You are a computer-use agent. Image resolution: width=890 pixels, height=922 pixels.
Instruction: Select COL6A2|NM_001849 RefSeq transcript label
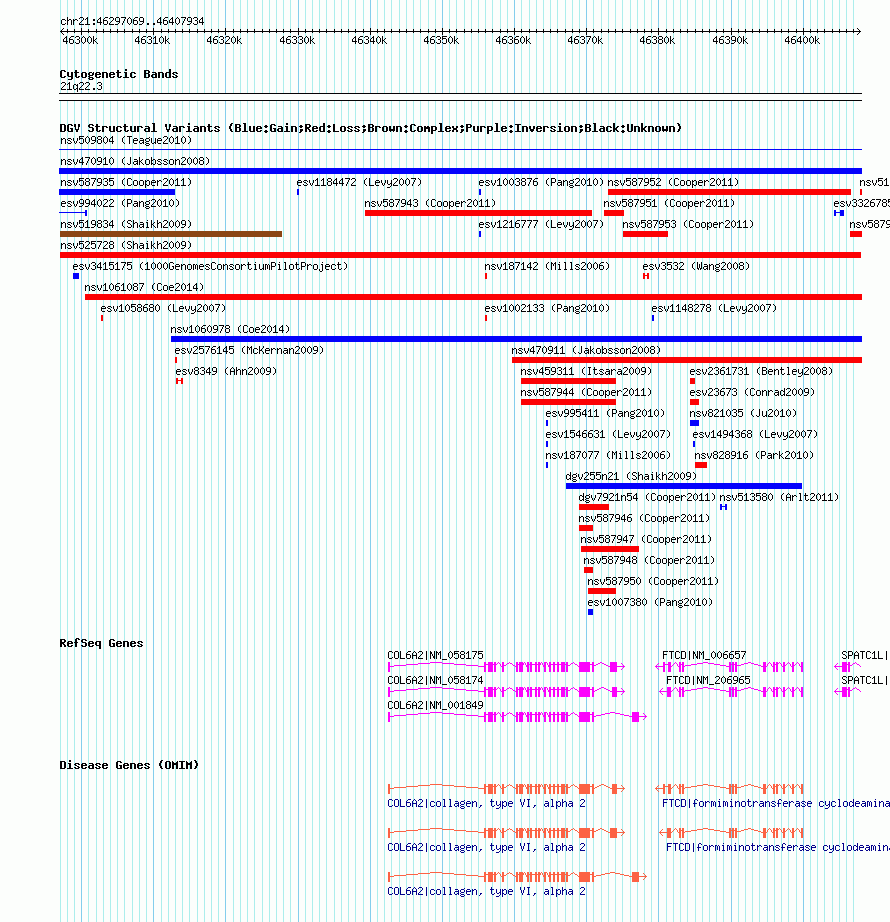tap(435, 706)
